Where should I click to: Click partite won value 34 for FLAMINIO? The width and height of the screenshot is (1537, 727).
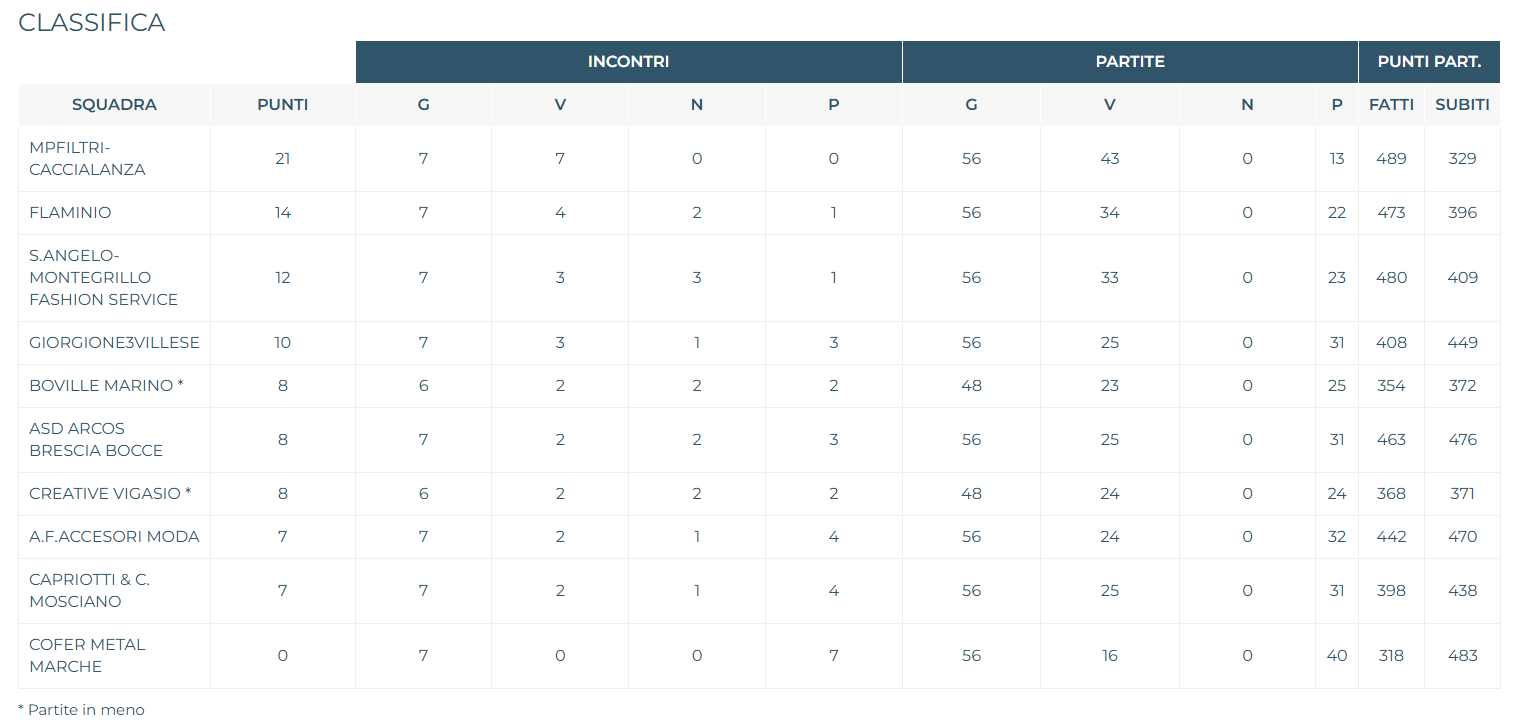click(x=1110, y=213)
